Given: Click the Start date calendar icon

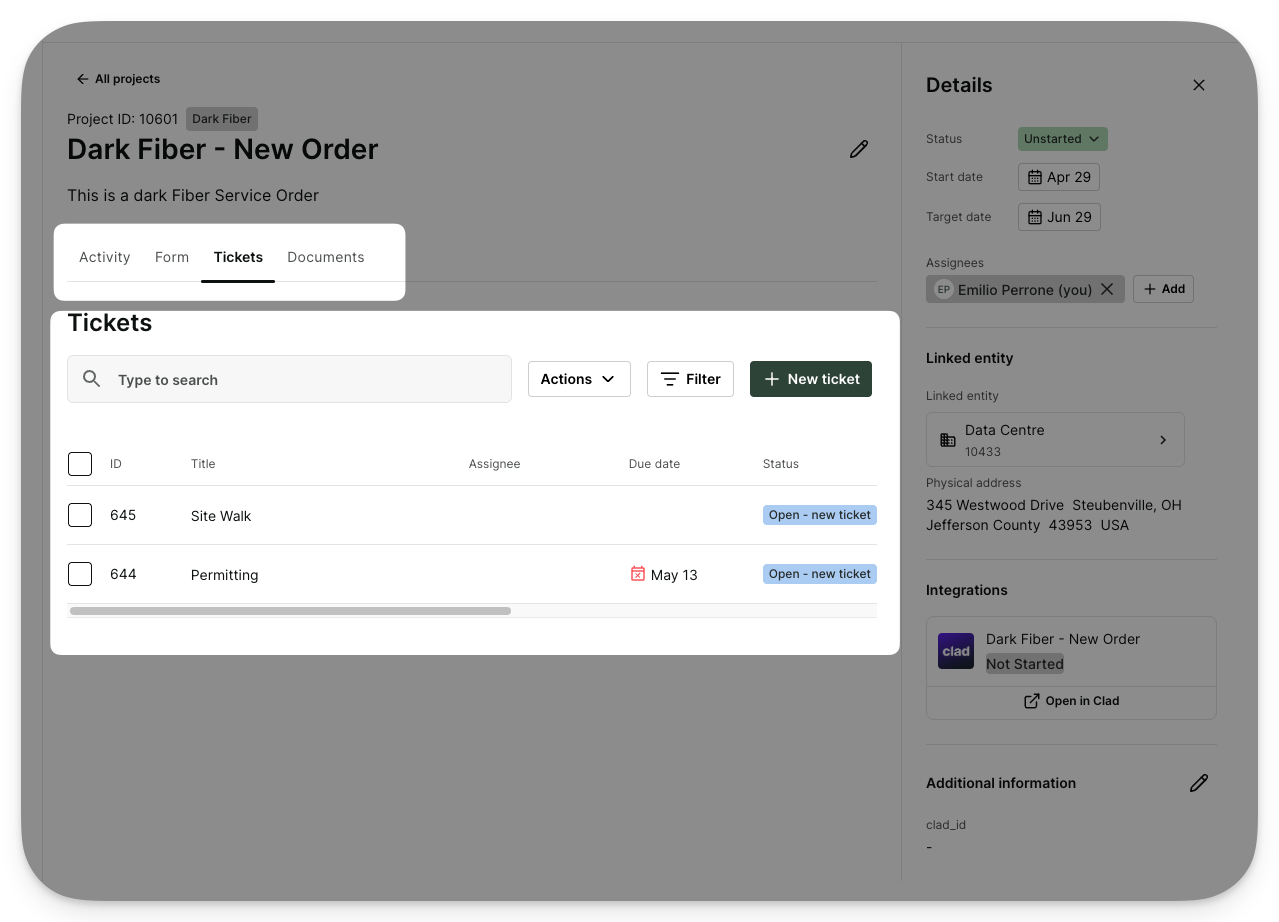Looking at the screenshot, I should pos(1035,177).
